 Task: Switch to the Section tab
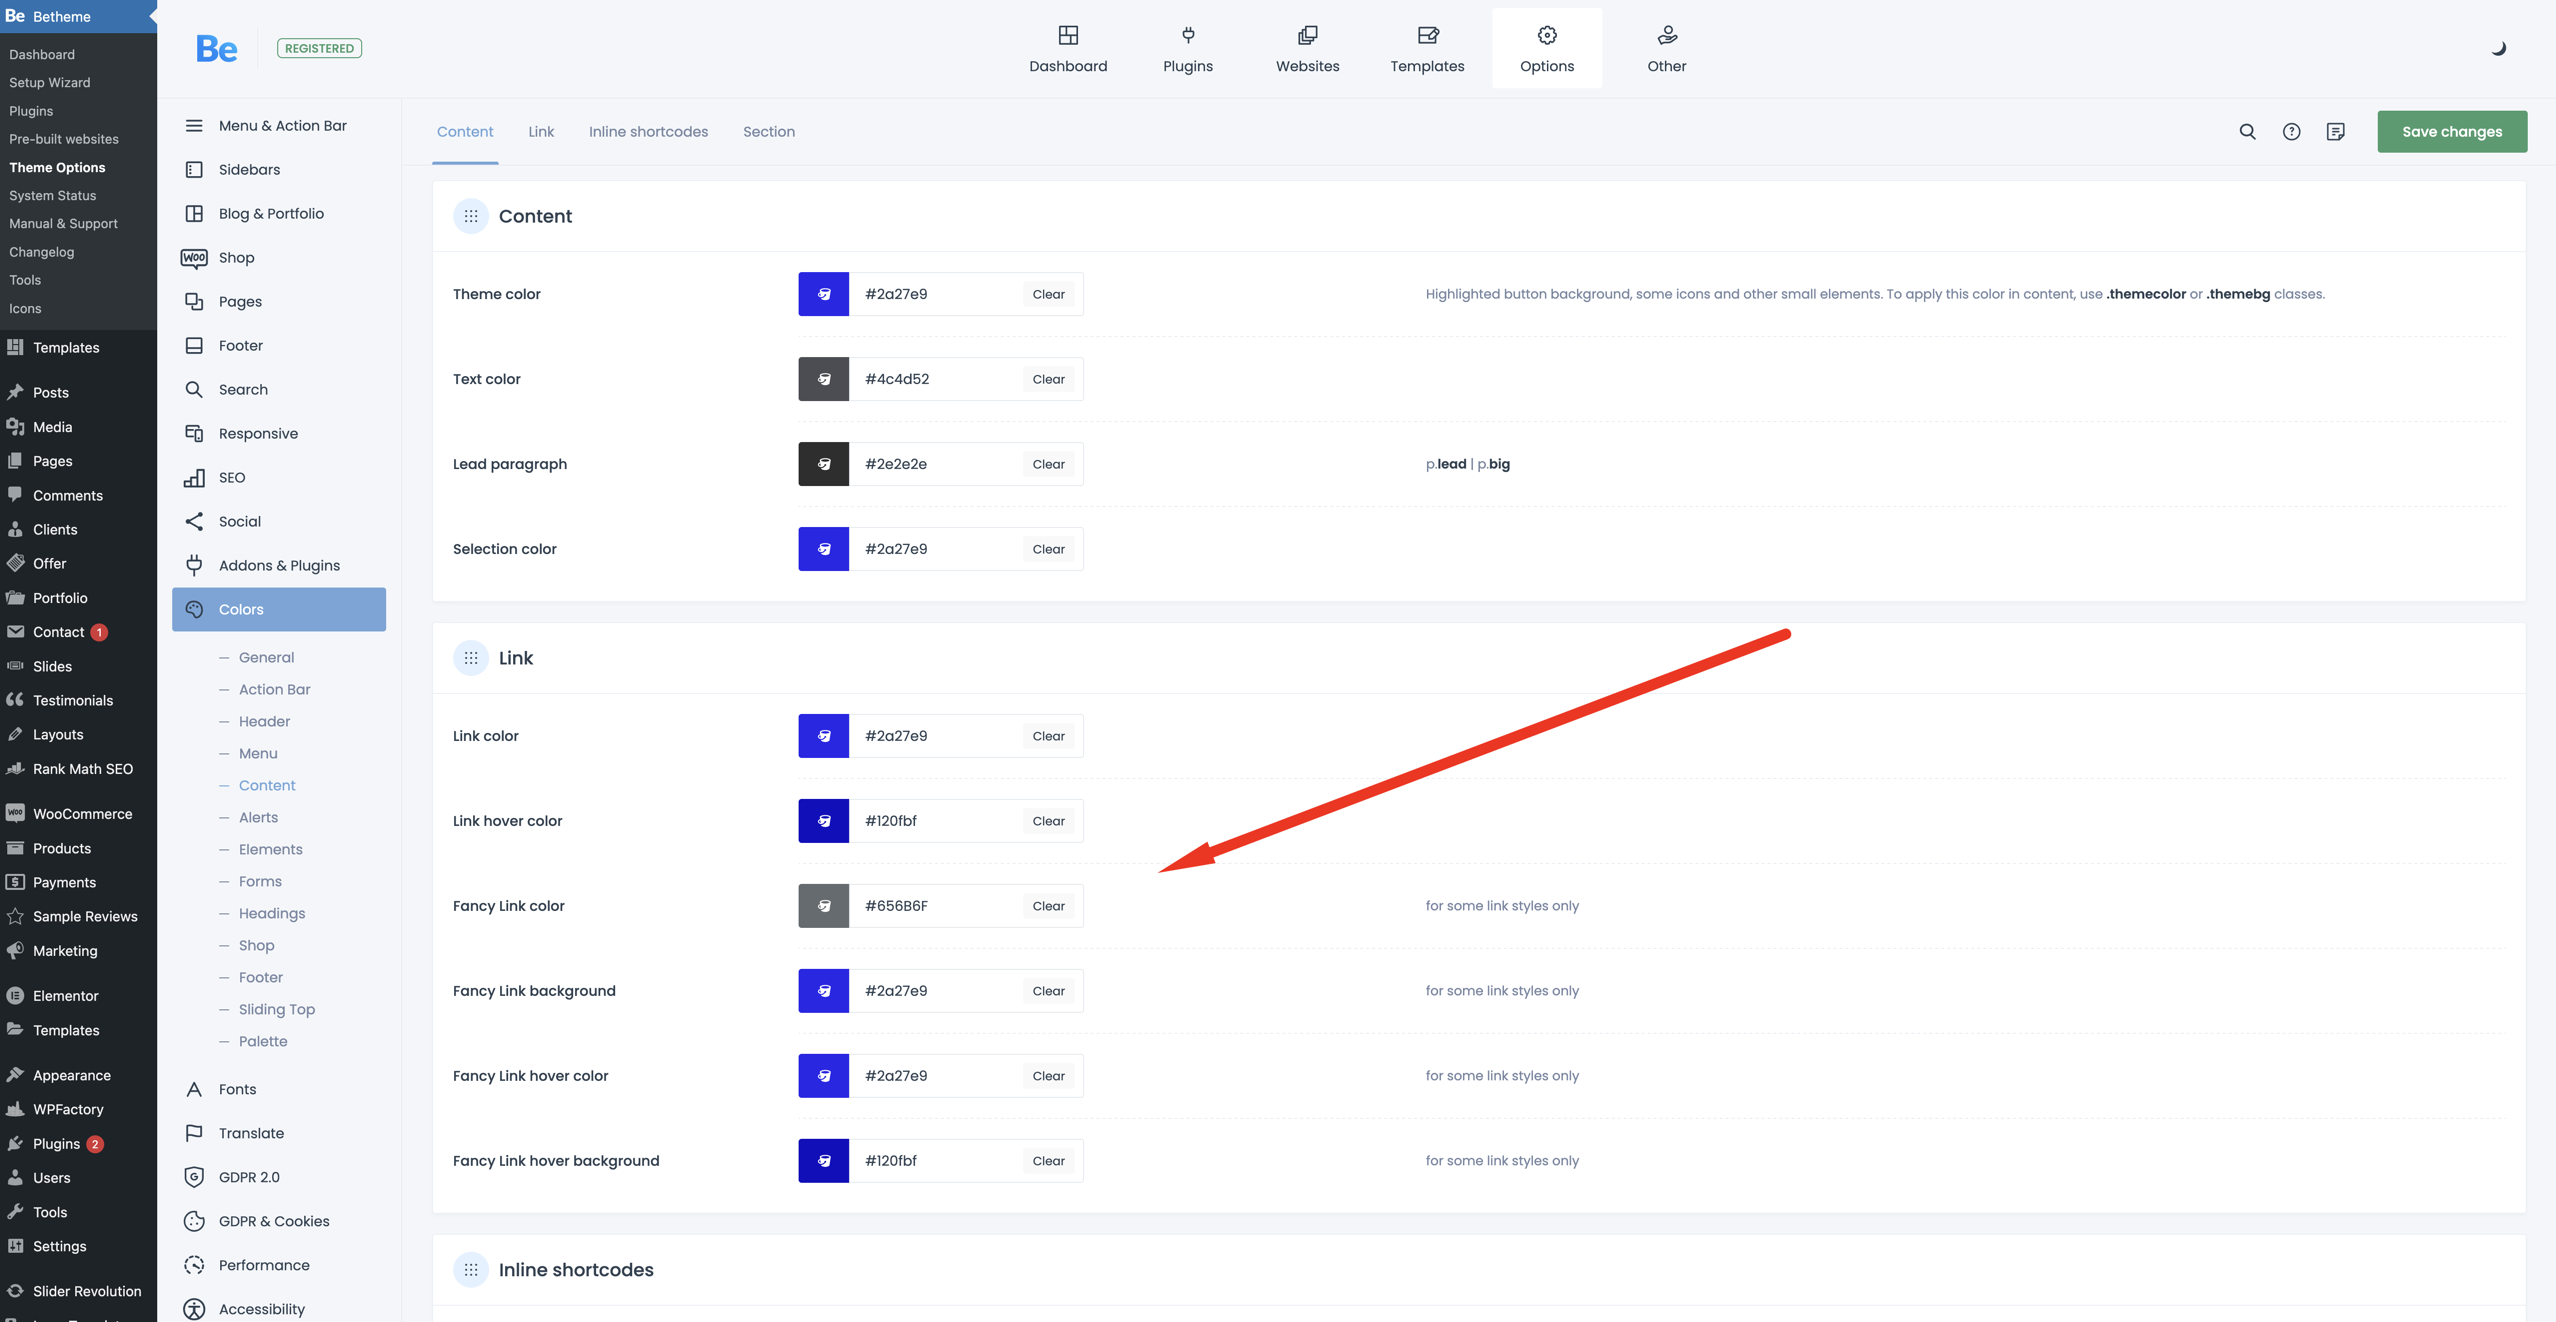768,131
